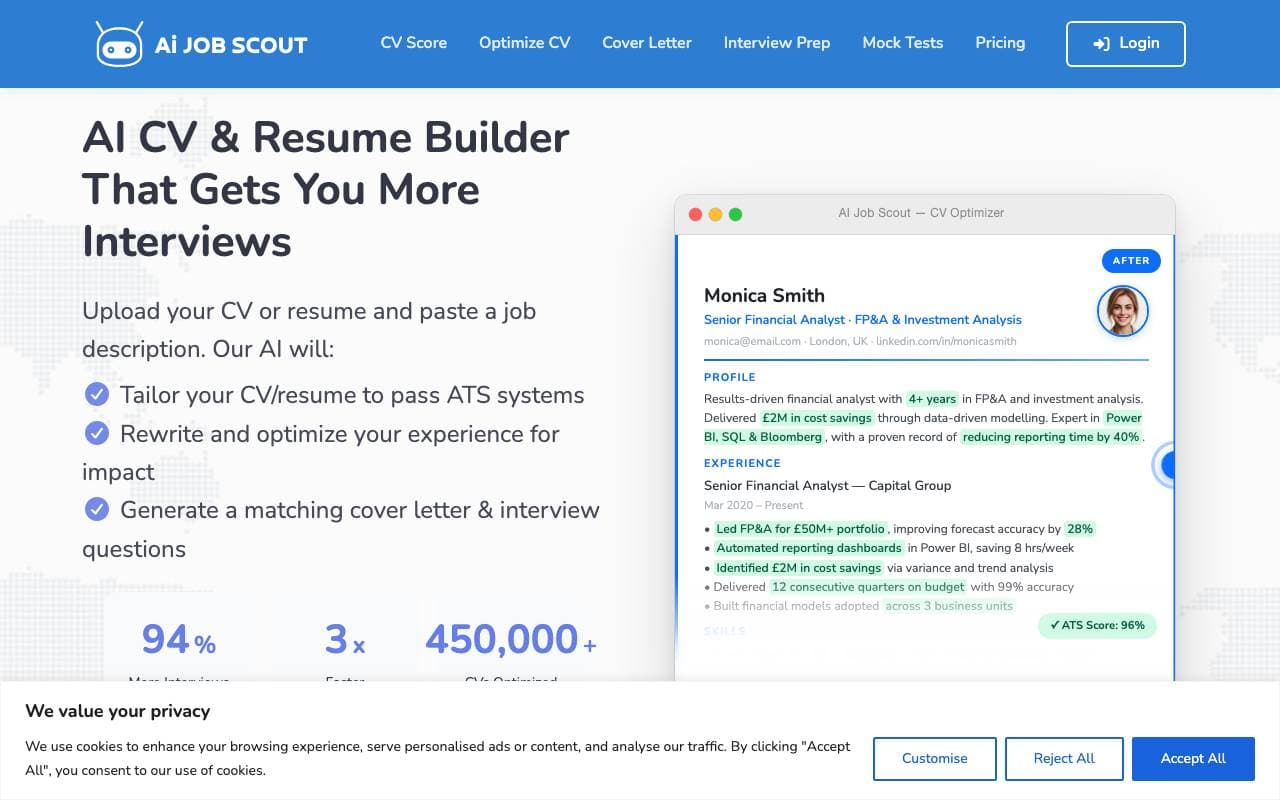Click the checkmark icon beside Tailor your CV
This screenshot has width=1280, height=800.
click(x=97, y=395)
